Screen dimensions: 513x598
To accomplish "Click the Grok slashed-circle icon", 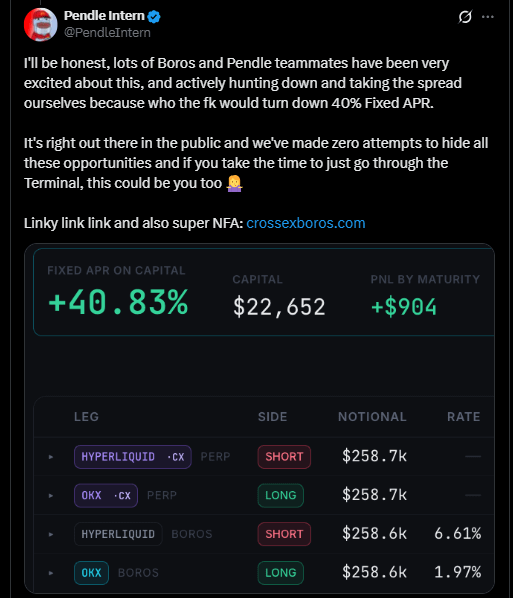I will 465,16.
